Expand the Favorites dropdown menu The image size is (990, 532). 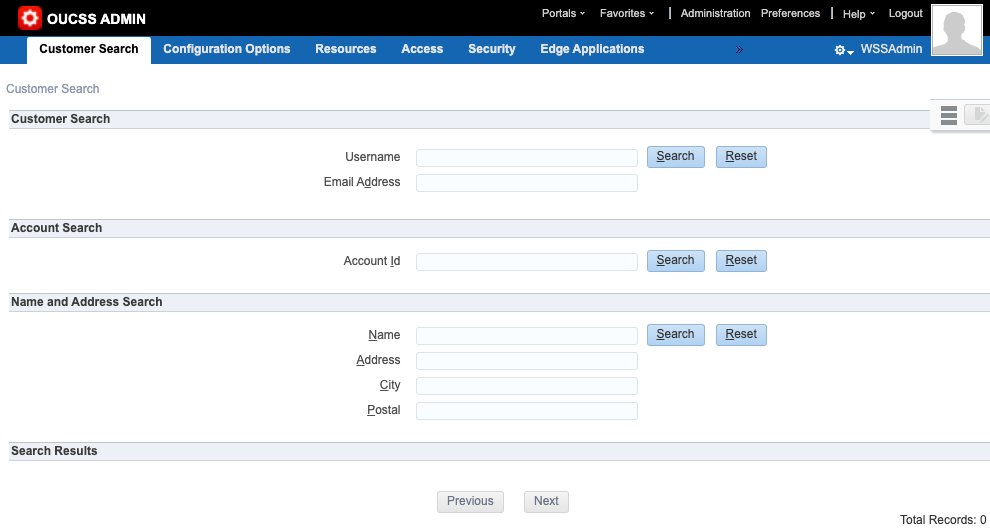[626, 14]
